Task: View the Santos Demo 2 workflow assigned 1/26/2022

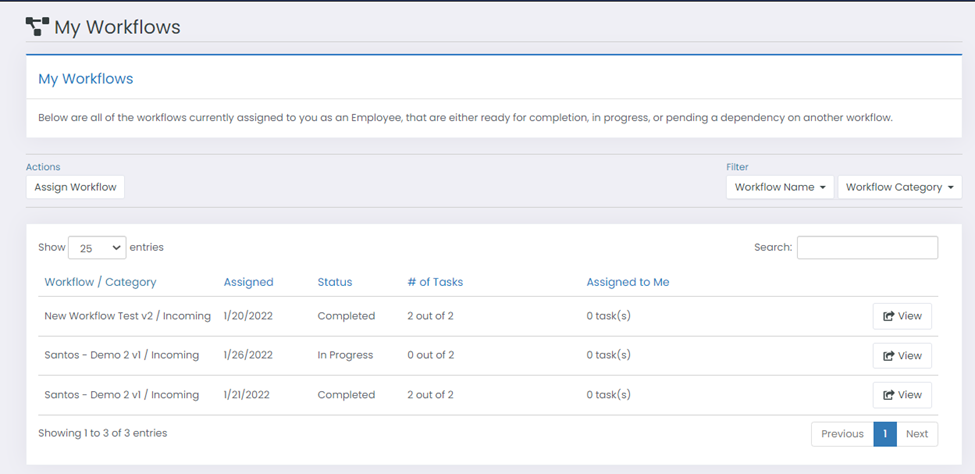Action: 902,356
